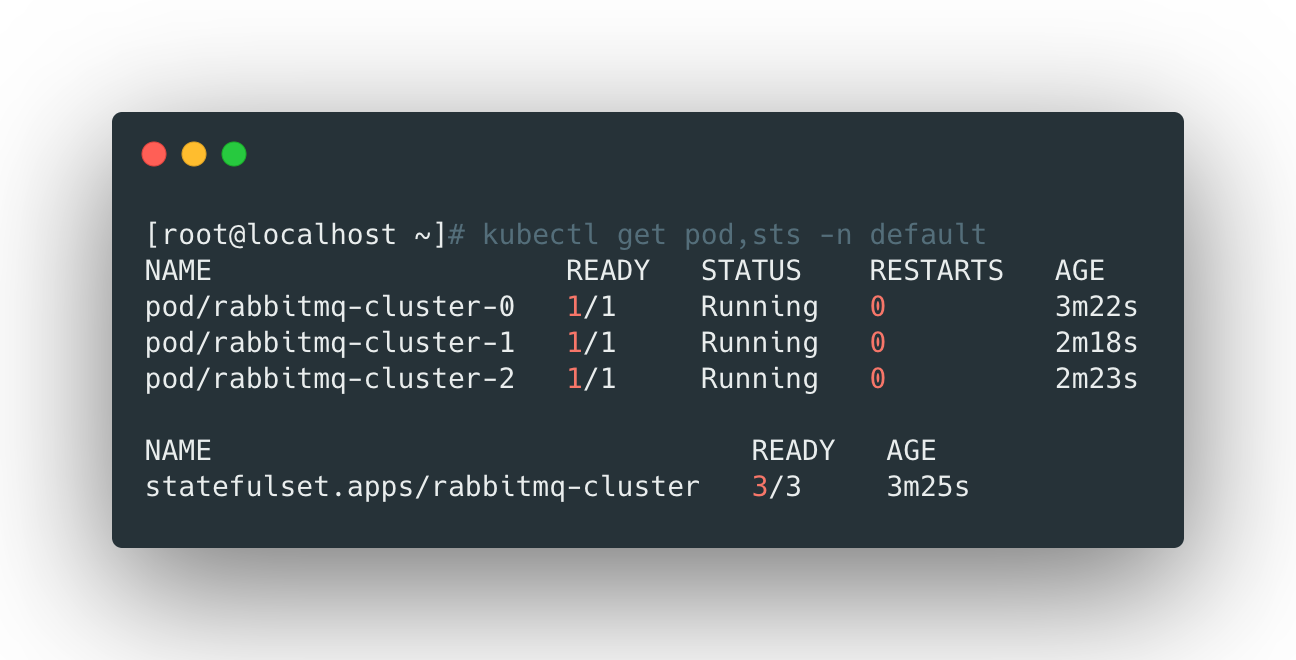1296x660 pixels.
Task: Click the RESTARTS column header
Action: 936,271
